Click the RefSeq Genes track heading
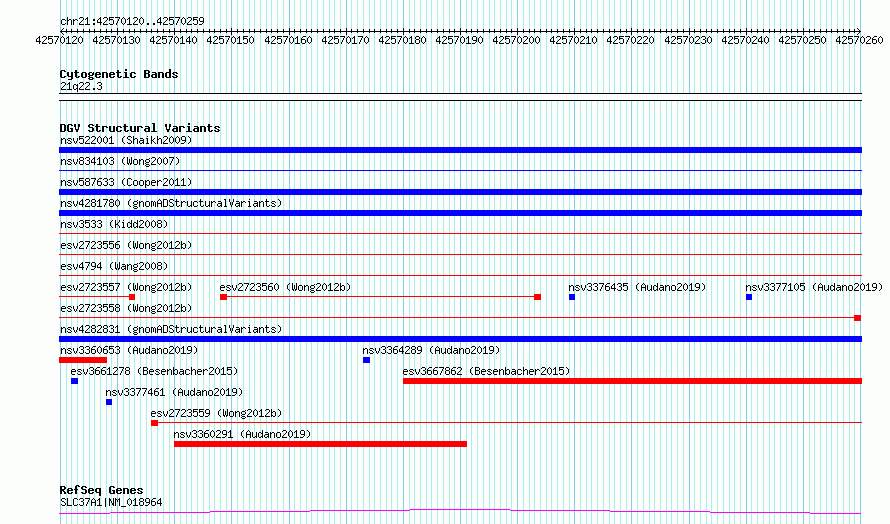Viewport: 890px width, 524px height. click(101, 490)
